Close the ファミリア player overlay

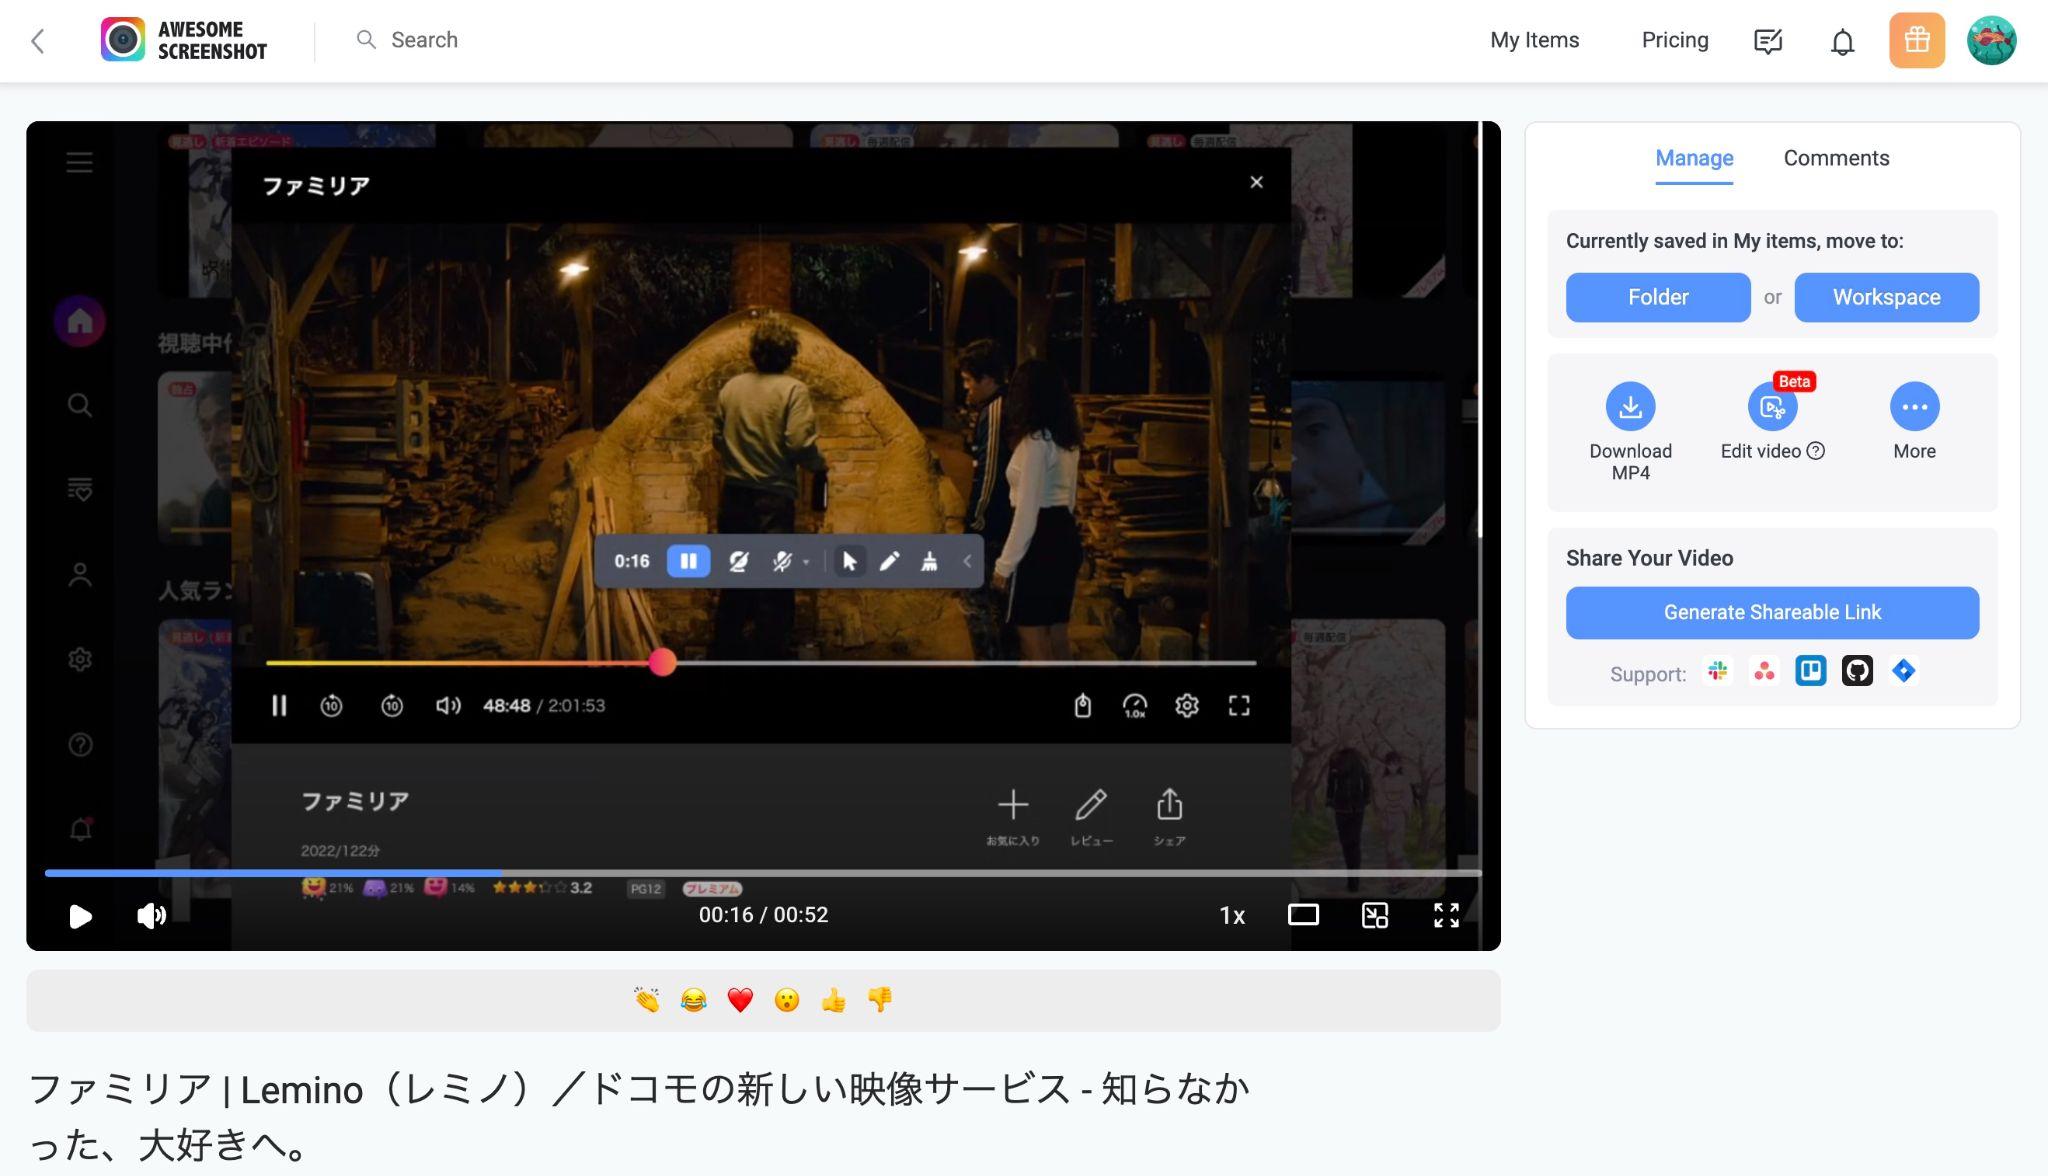[x=1256, y=182]
